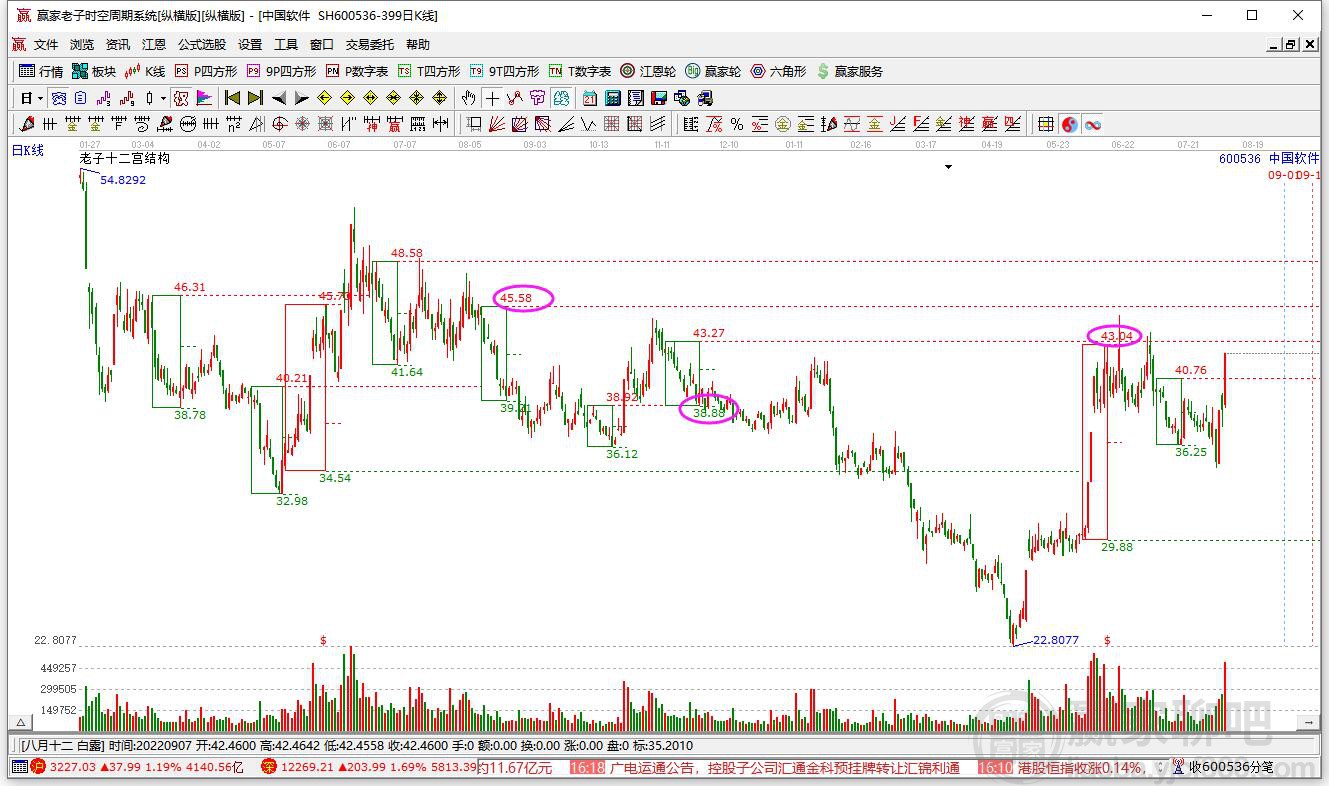Viewport: 1329px width, 786px height.
Task: Open the 浏览 menu
Action: tap(82, 45)
